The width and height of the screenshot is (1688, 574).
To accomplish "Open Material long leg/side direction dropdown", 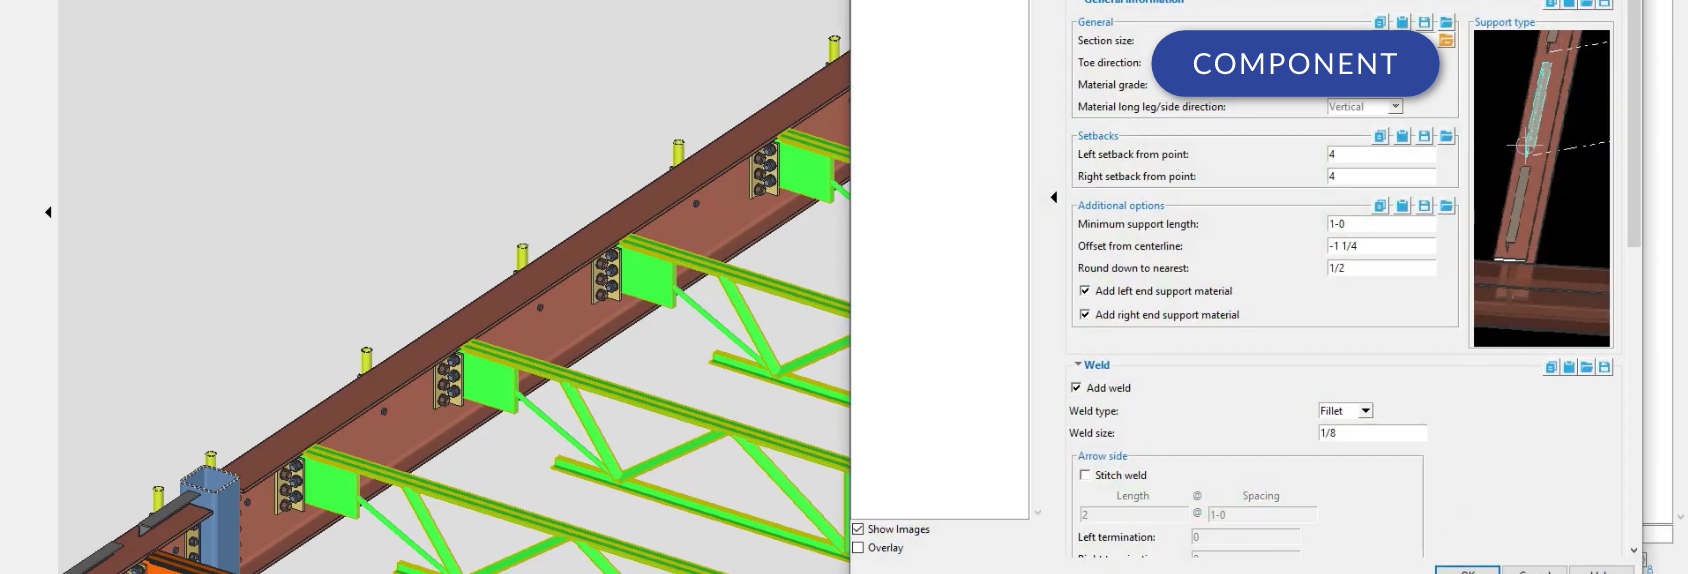I will click(x=1396, y=107).
